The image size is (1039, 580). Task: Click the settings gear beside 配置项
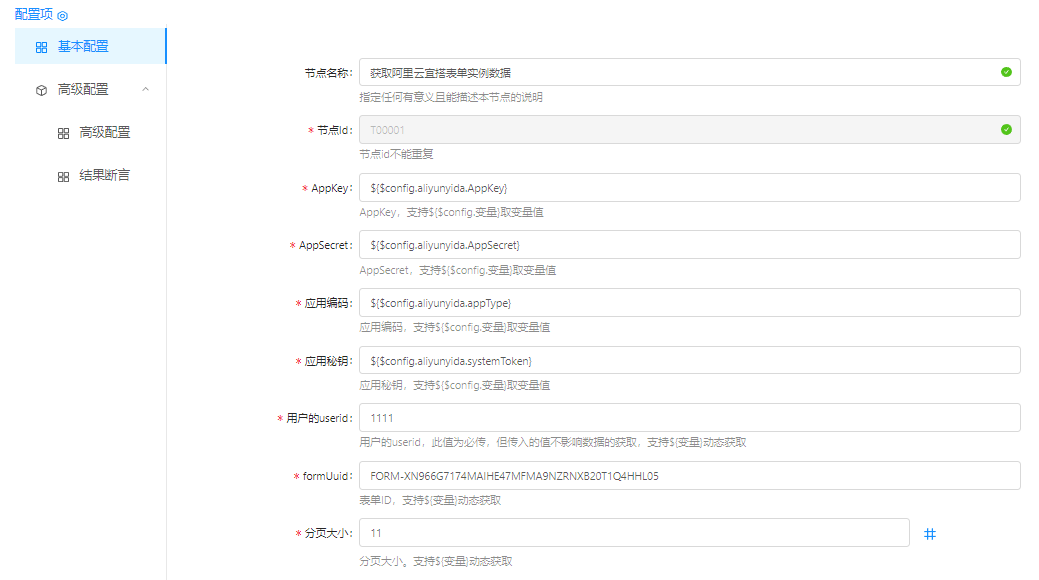63,17
